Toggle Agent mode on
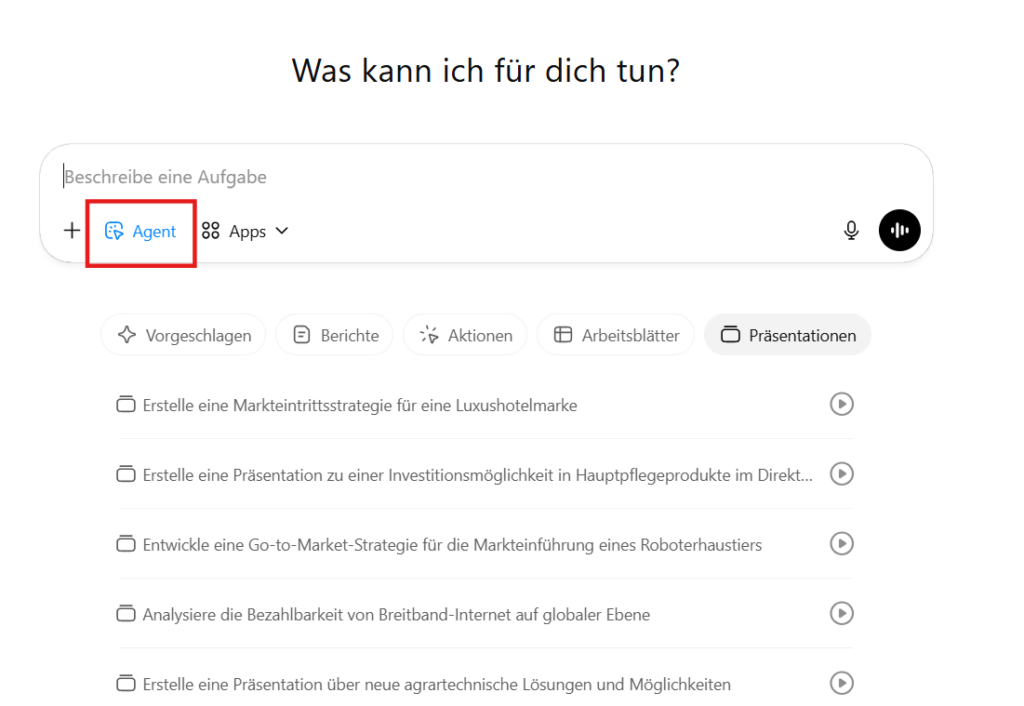1024x706 pixels. coord(141,231)
